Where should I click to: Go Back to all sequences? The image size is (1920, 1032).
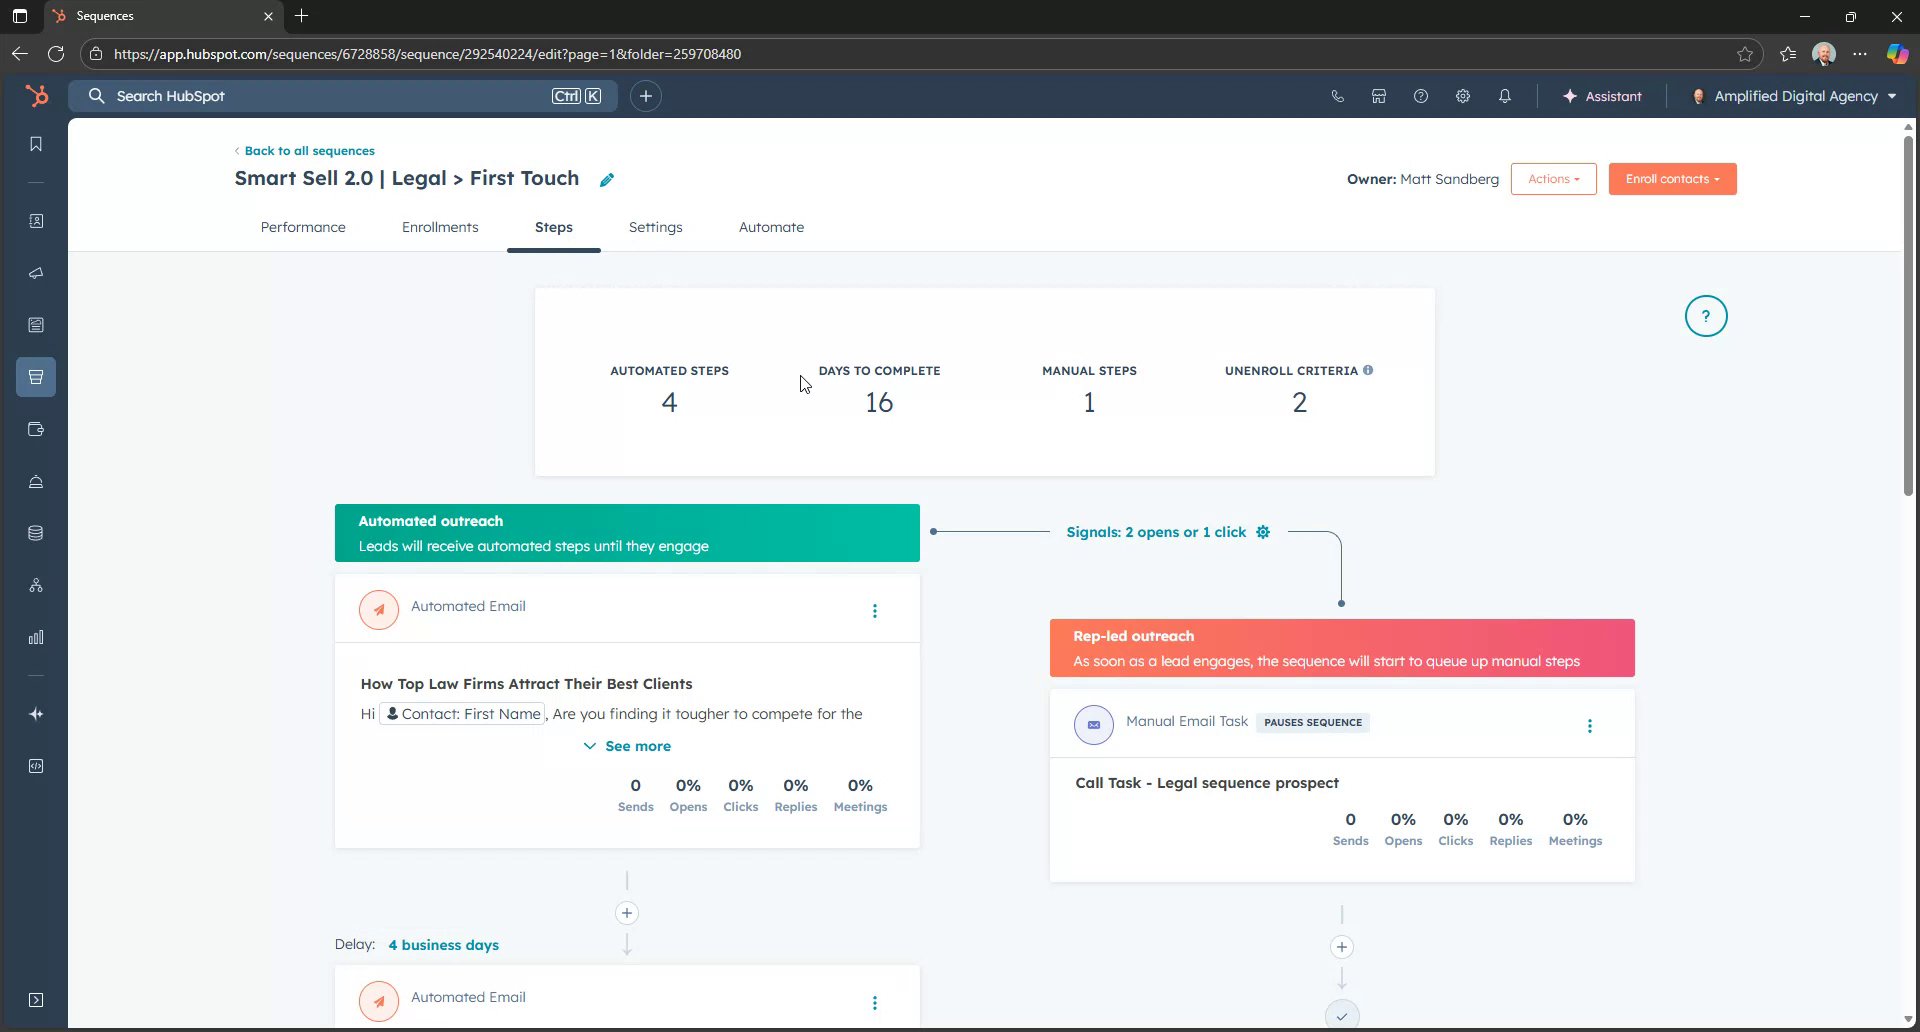click(308, 150)
